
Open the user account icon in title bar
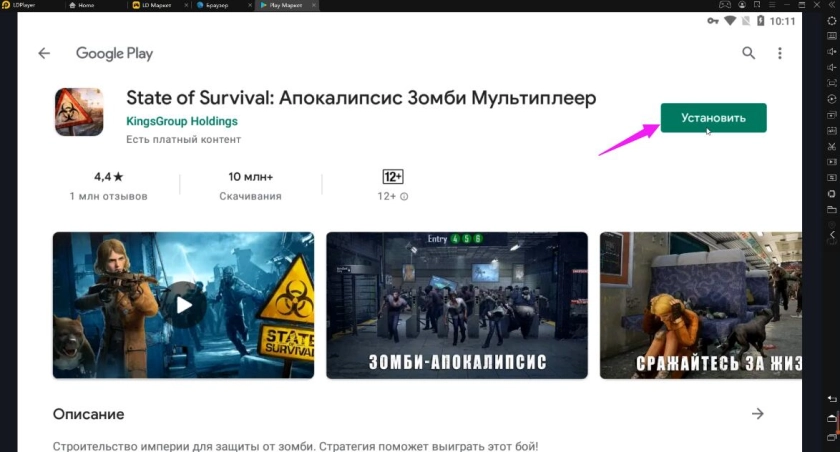742,5
